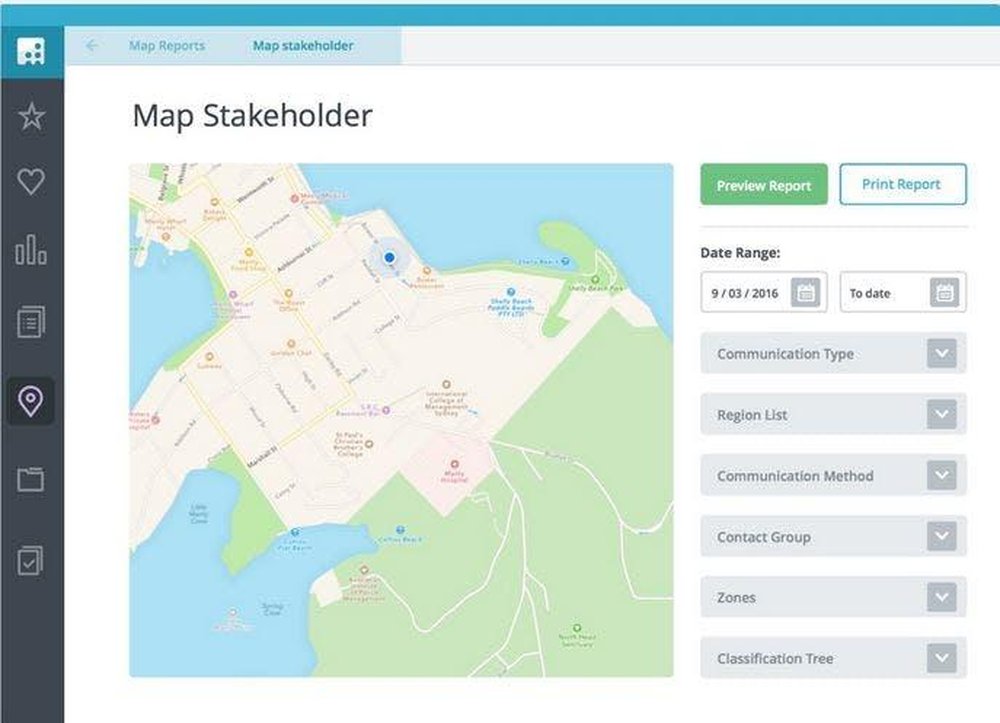The width and height of the screenshot is (1000, 723).
Task: Click the Preview Report button
Action: [x=764, y=185]
